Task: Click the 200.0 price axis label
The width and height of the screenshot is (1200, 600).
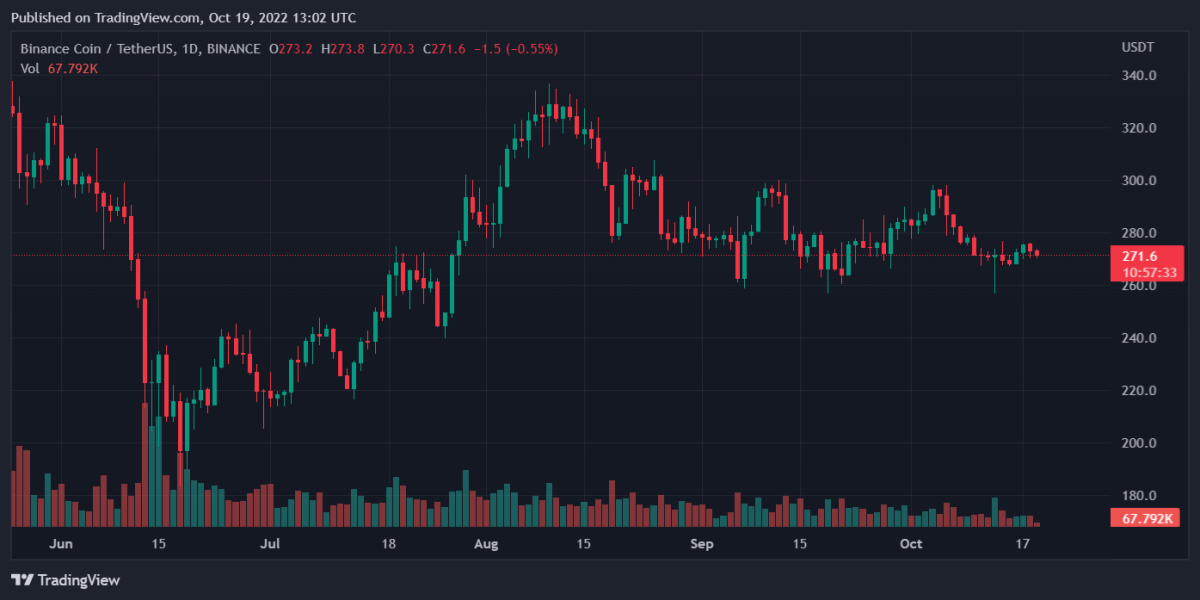Action: (x=1139, y=443)
